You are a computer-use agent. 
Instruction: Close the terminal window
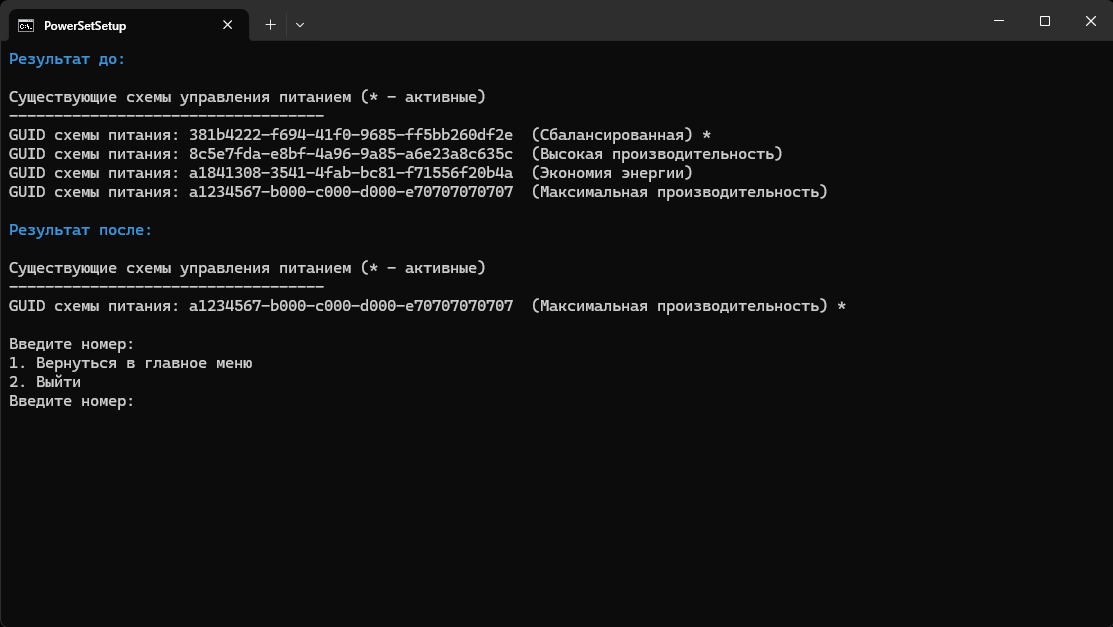pos(1090,21)
